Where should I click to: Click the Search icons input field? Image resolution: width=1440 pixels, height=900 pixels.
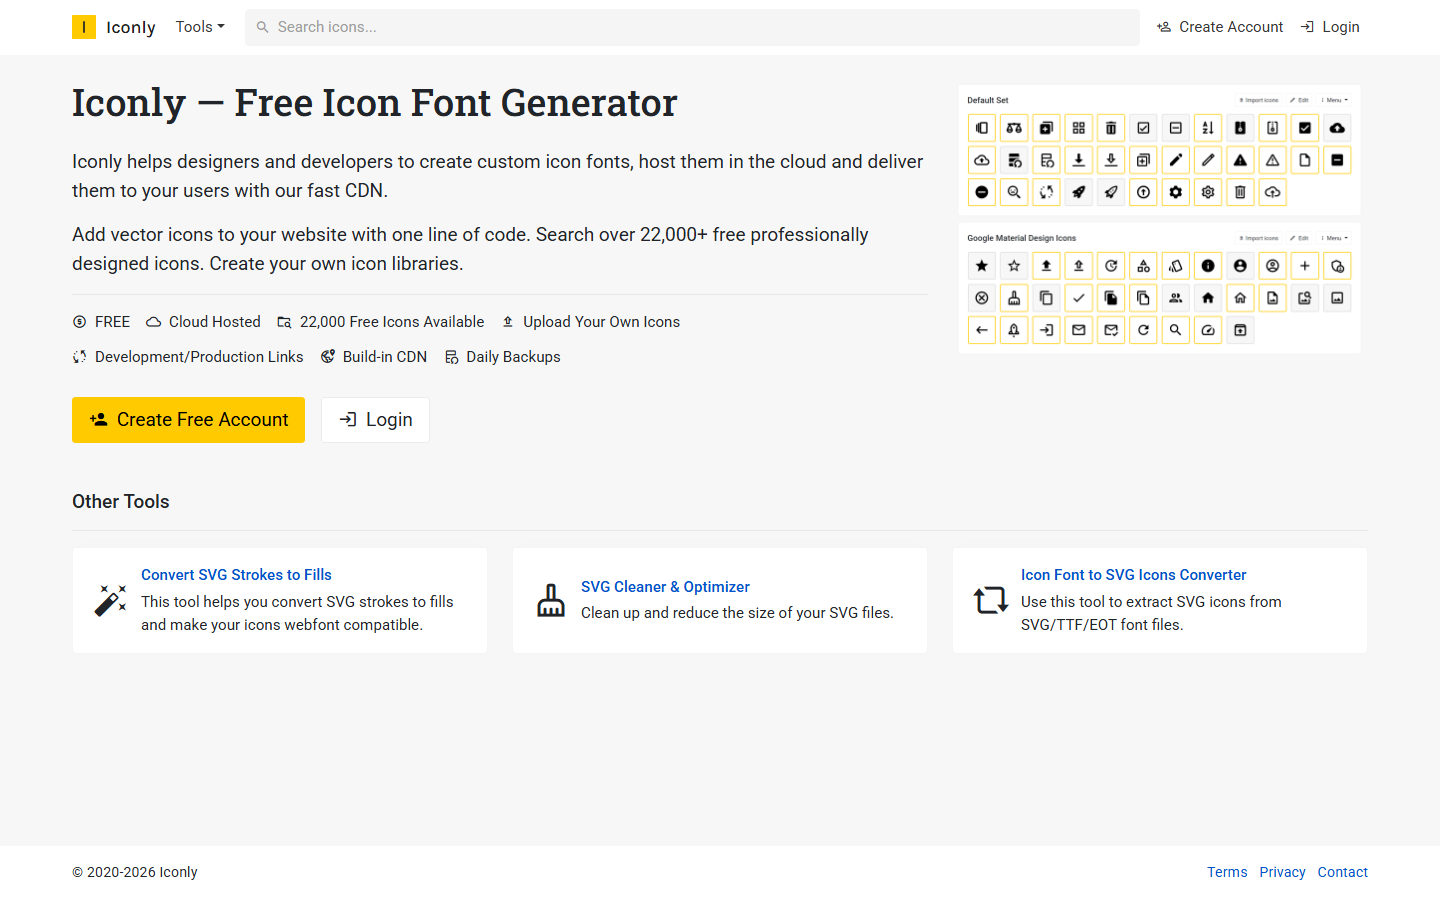(692, 27)
